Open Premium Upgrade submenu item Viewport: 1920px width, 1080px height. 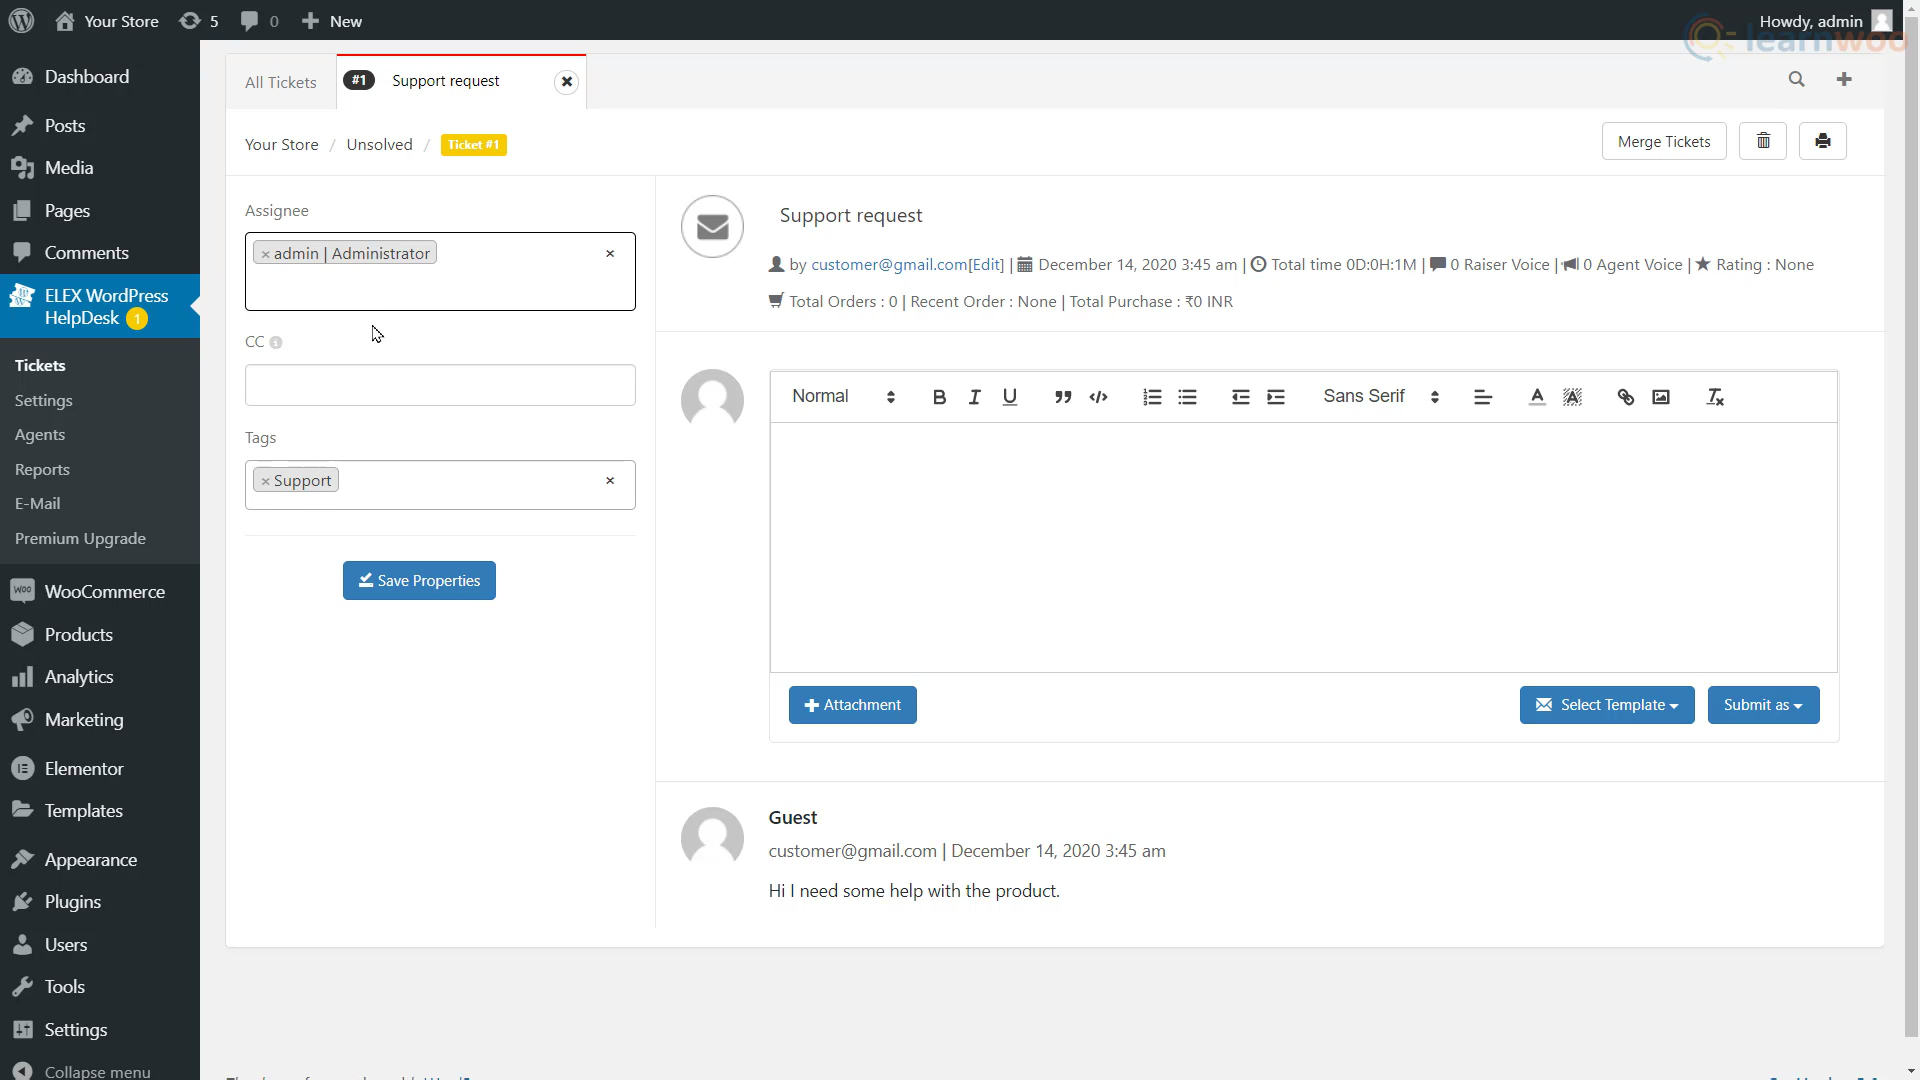click(80, 539)
